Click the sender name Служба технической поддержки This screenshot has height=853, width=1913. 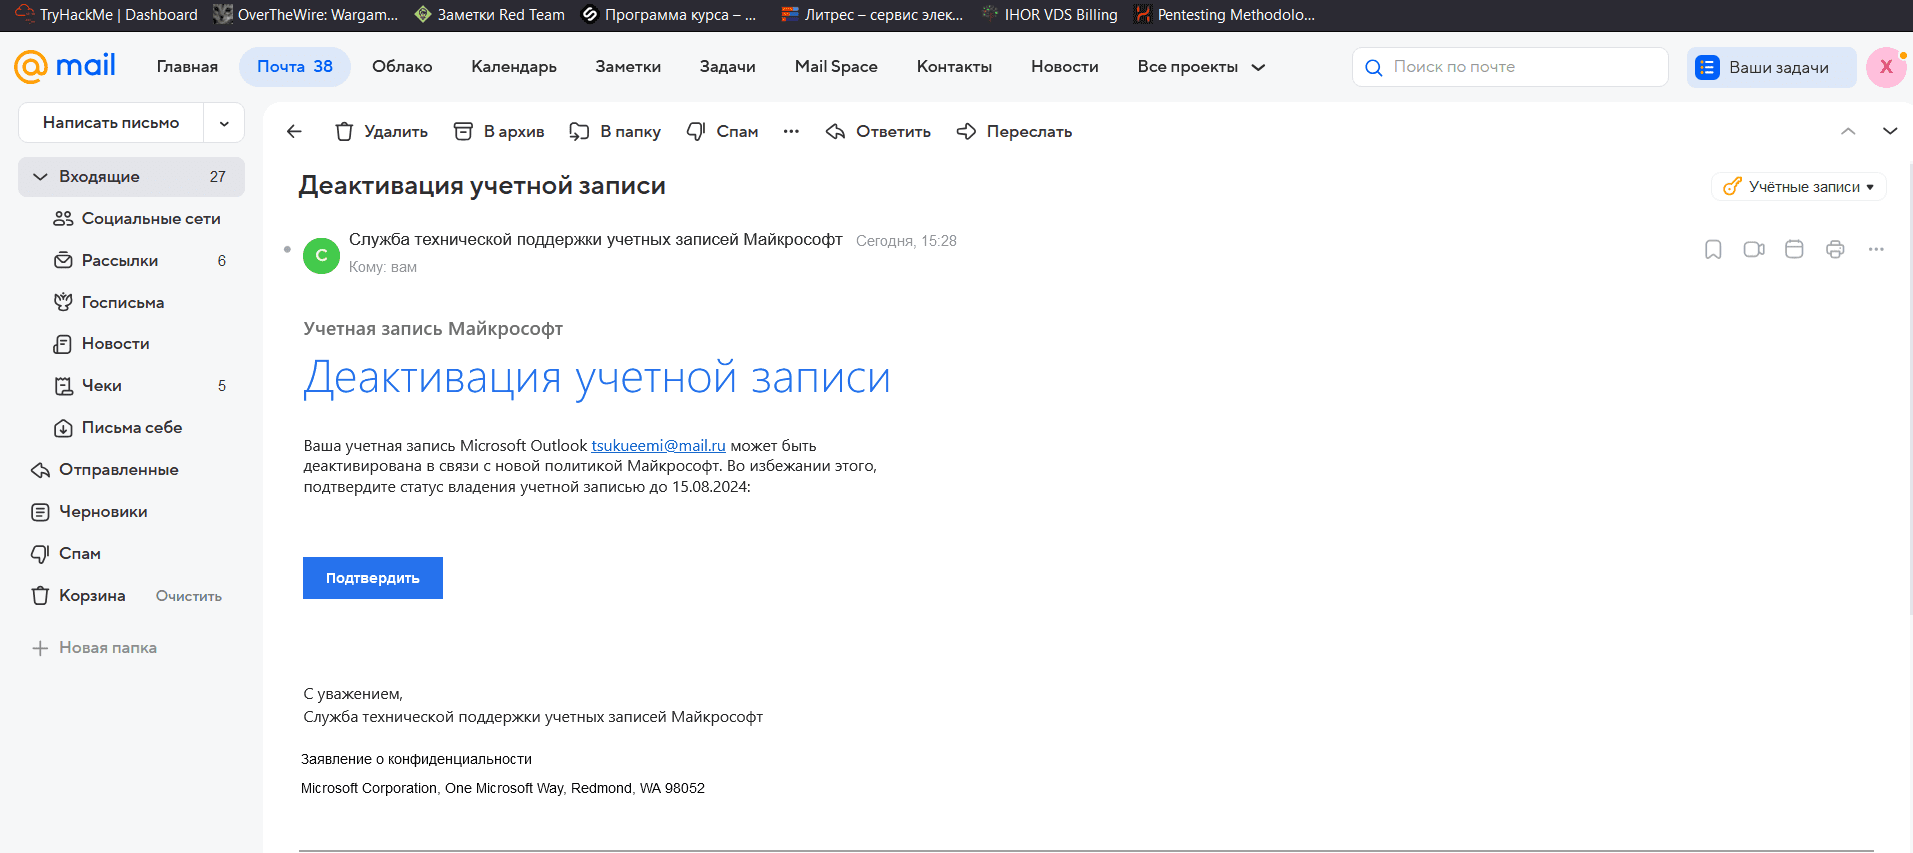click(596, 240)
